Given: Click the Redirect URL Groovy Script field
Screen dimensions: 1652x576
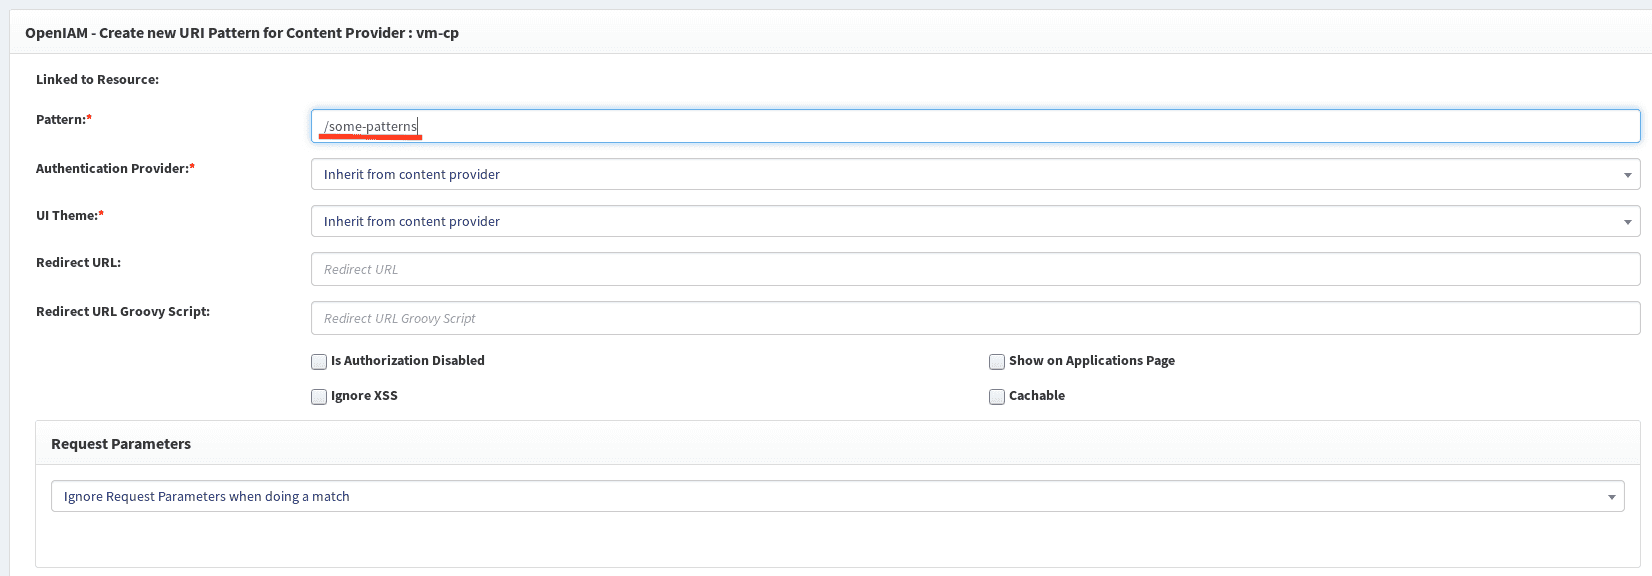Looking at the screenshot, I should pos(975,318).
